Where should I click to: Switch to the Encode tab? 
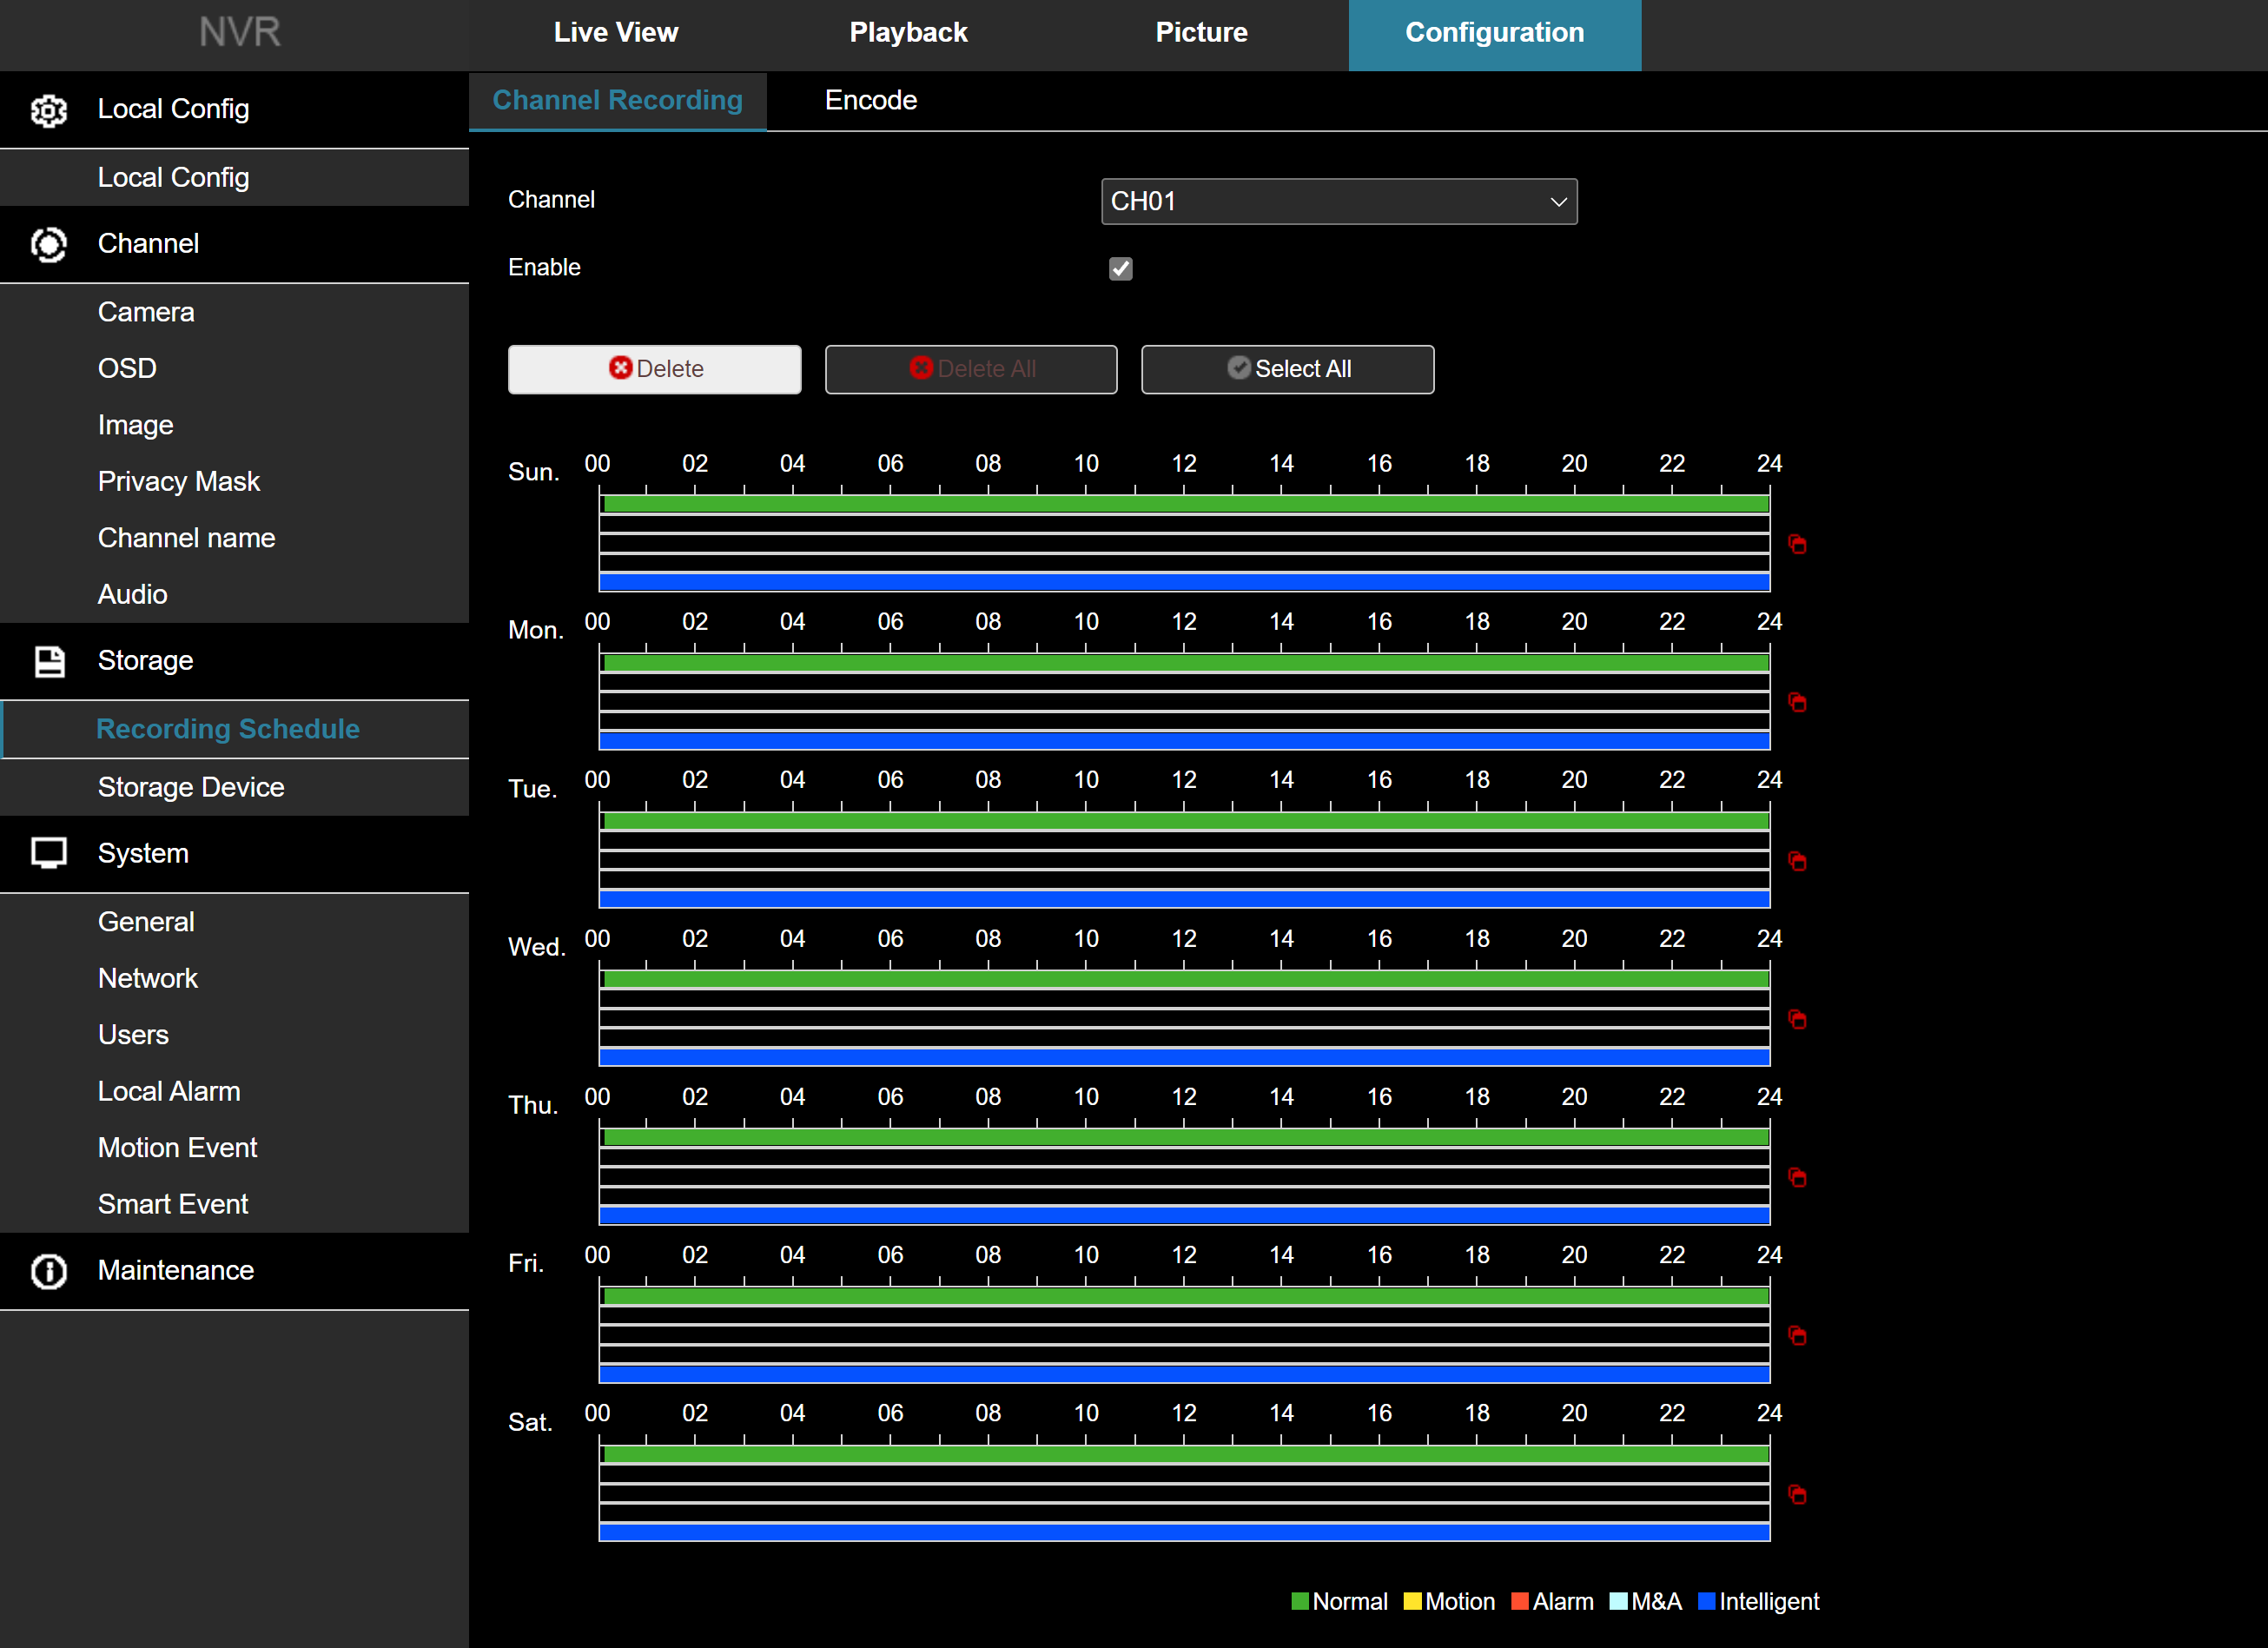tap(870, 100)
